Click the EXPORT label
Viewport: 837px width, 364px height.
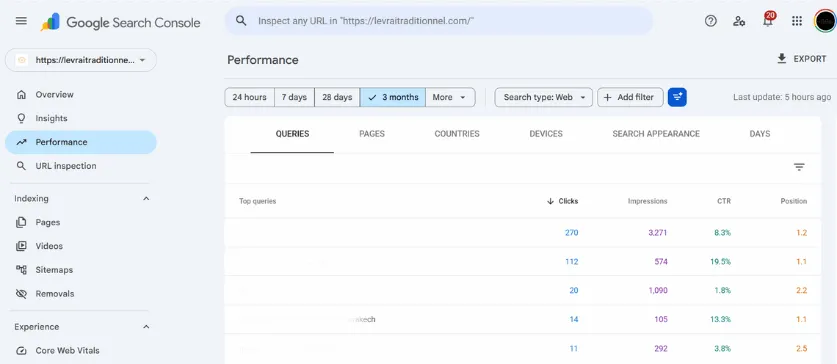pyautogui.click(x=810, y=59)
